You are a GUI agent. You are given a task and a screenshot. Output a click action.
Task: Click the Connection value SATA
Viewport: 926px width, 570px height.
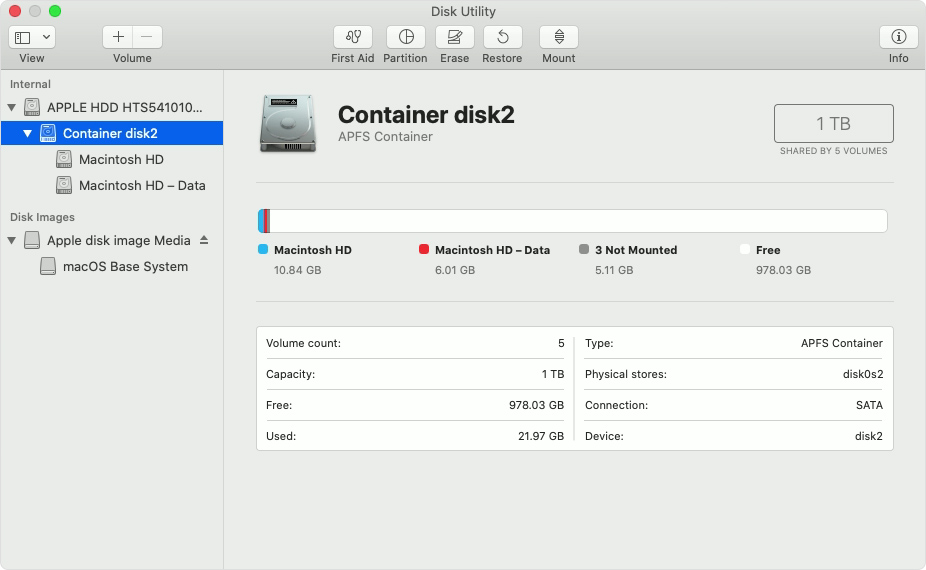click(x=869, y=405)
